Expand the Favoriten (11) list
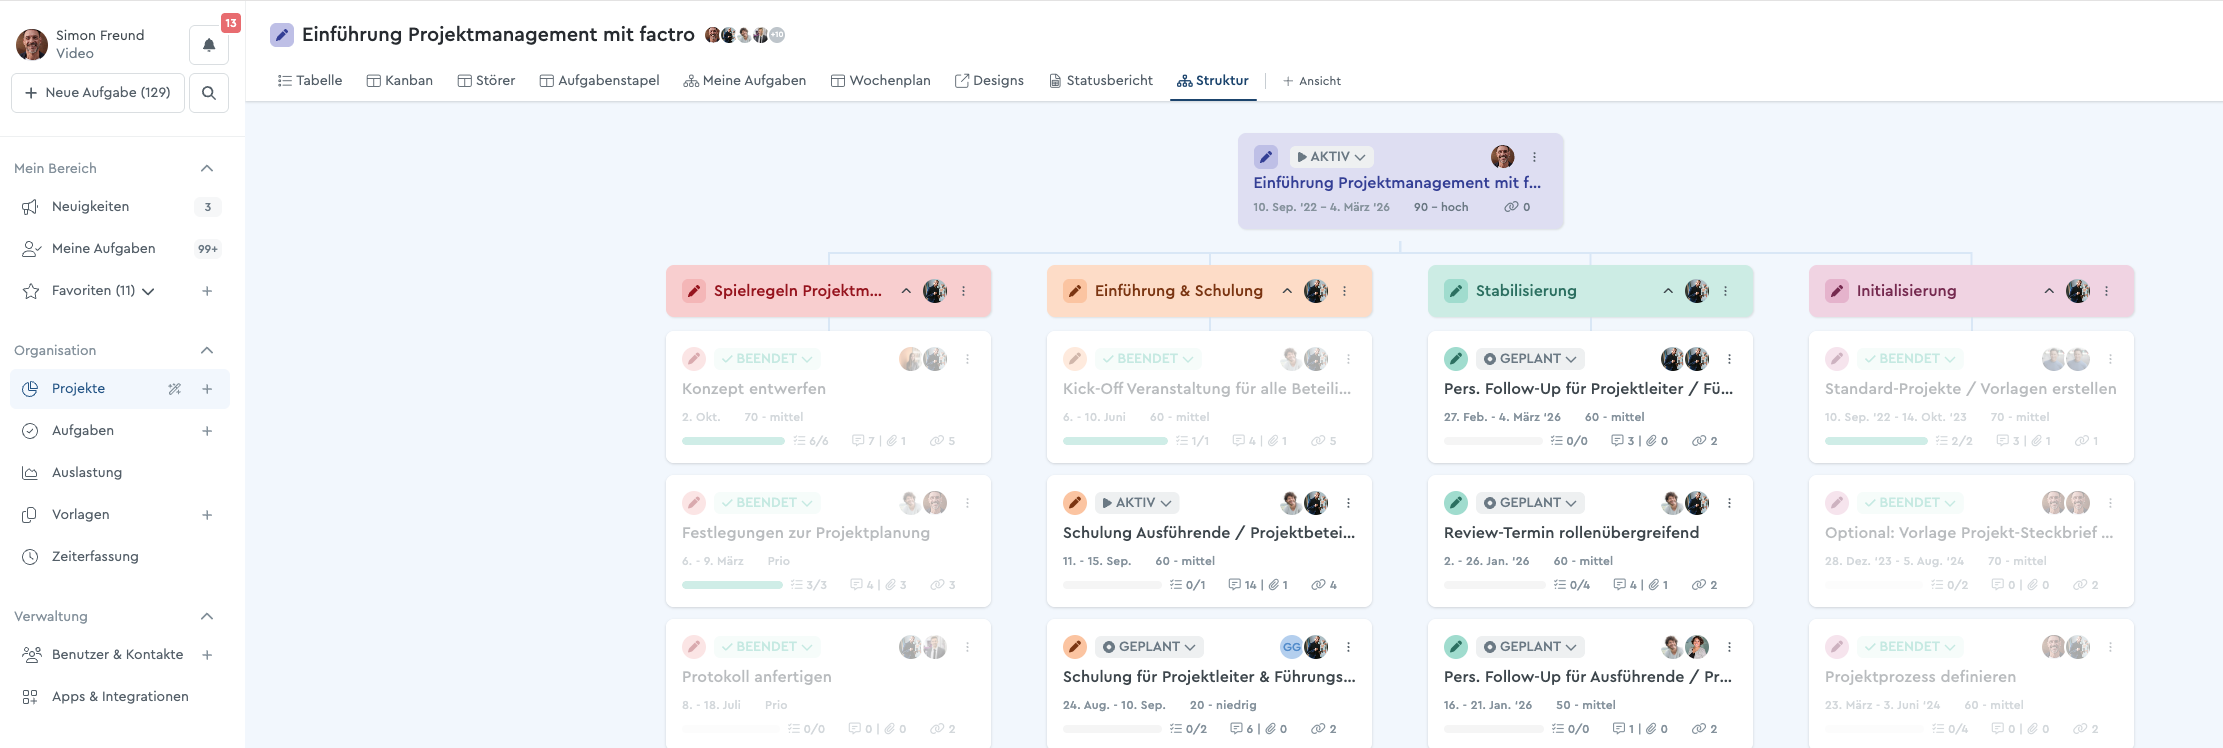 148,292
